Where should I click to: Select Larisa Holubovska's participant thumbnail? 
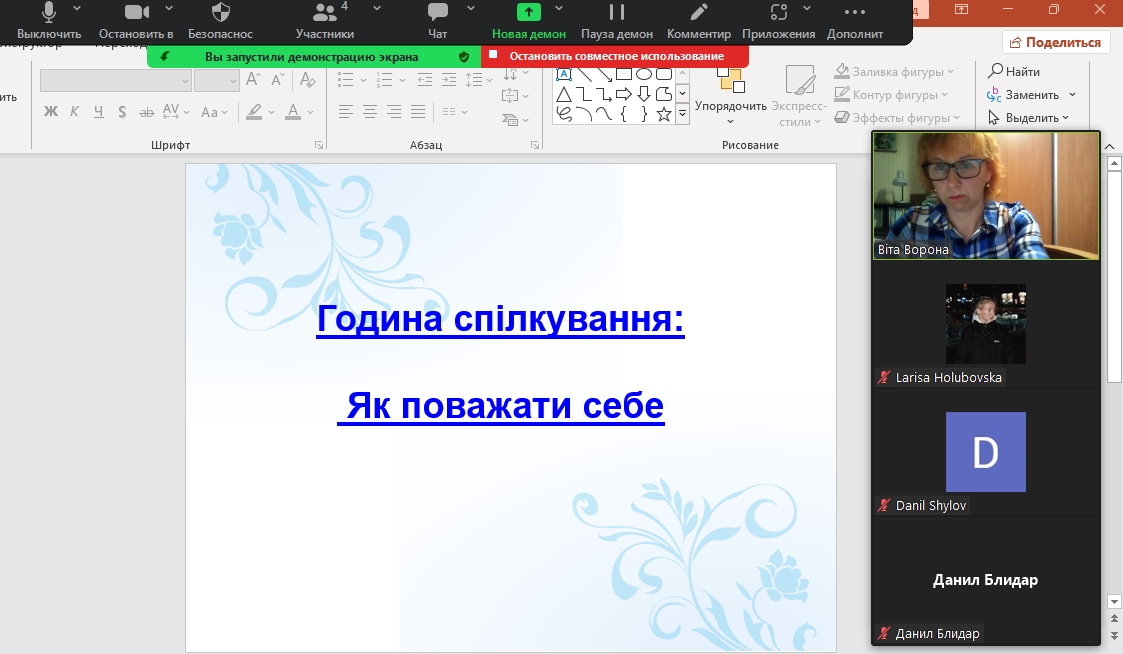985,324
